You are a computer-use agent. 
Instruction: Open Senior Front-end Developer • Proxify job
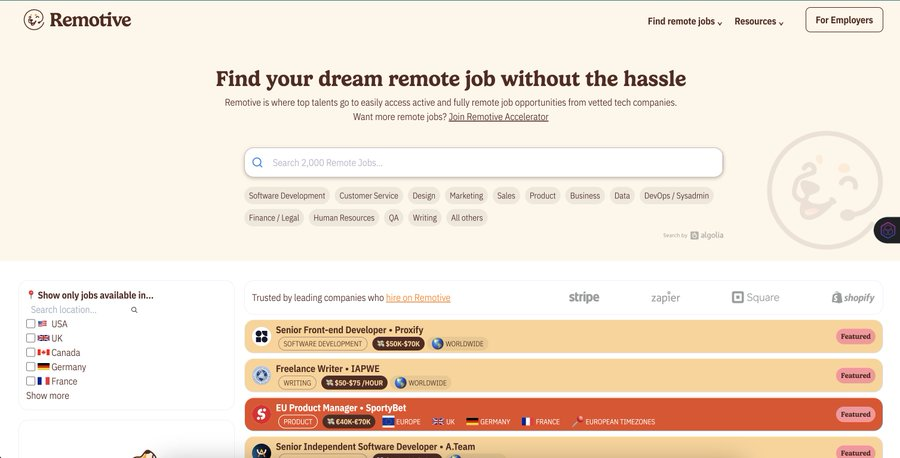[x=563, y=336]
